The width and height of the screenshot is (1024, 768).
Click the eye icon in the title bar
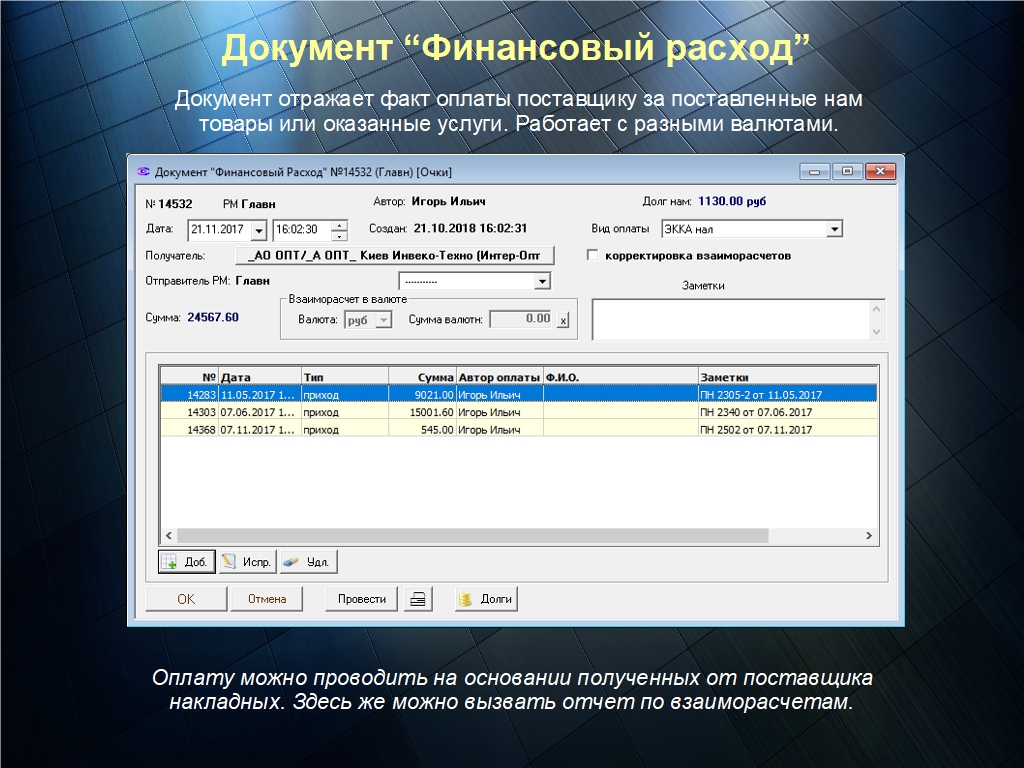(143, 171)
